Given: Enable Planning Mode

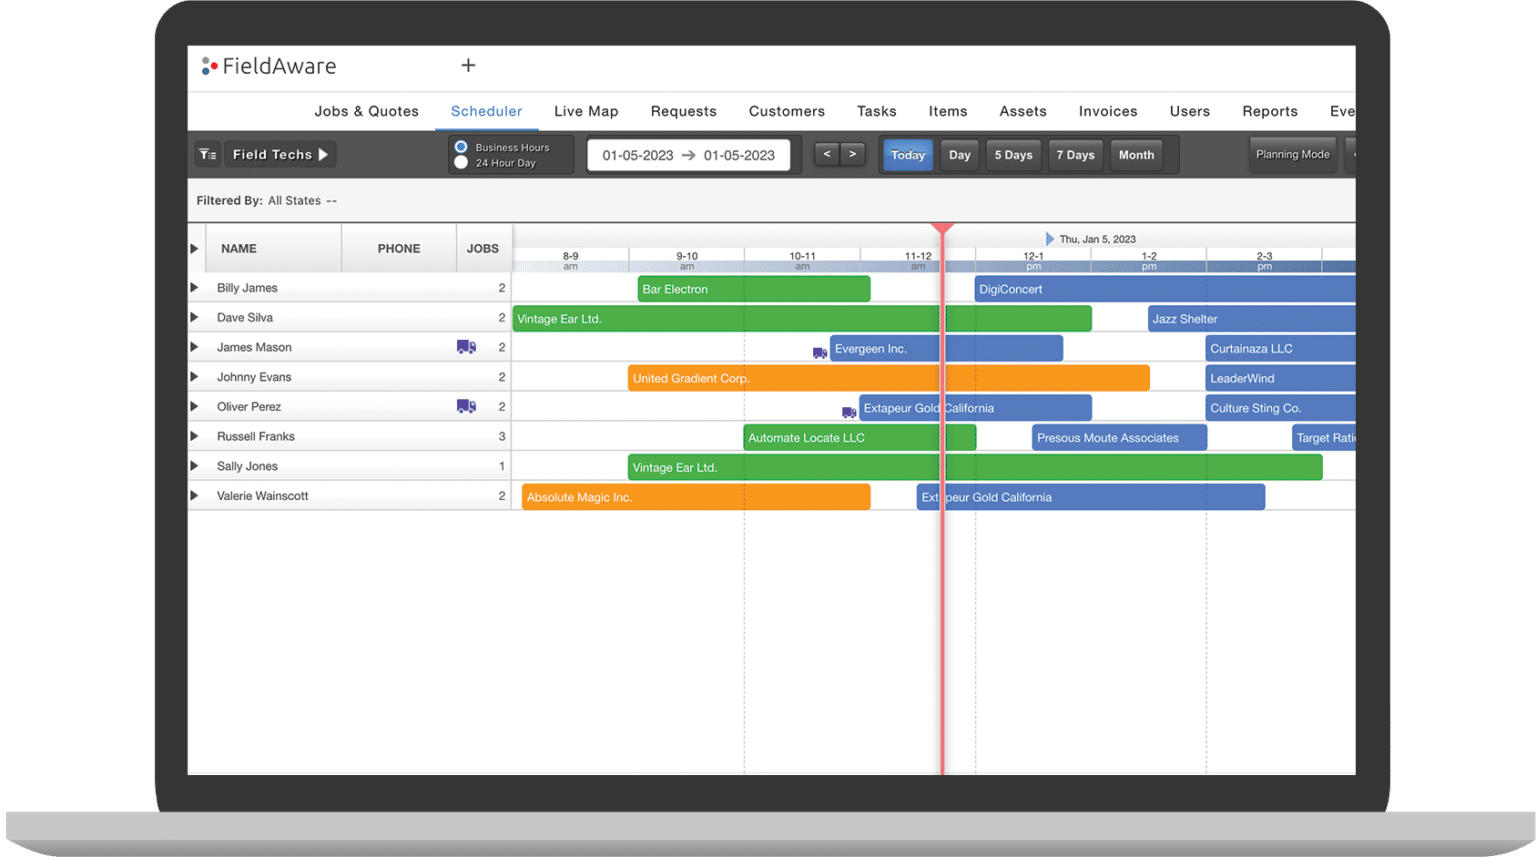Looking at the screenshot, I should pos(1292,154).
